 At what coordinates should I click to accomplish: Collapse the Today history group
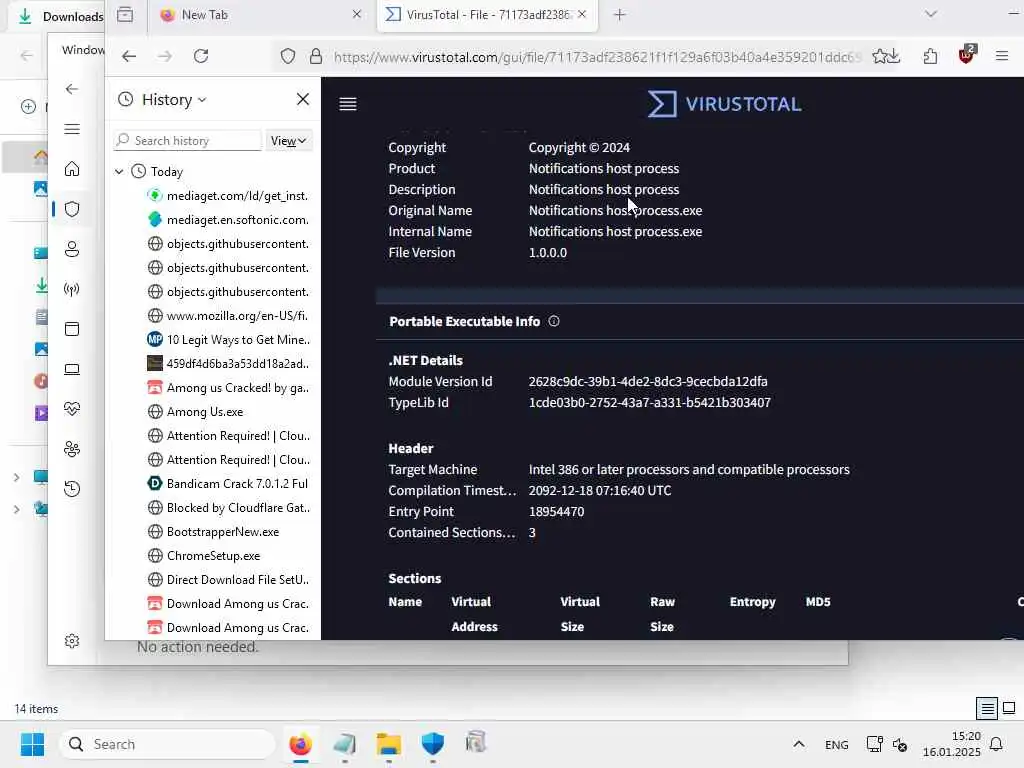pos(119,172)
